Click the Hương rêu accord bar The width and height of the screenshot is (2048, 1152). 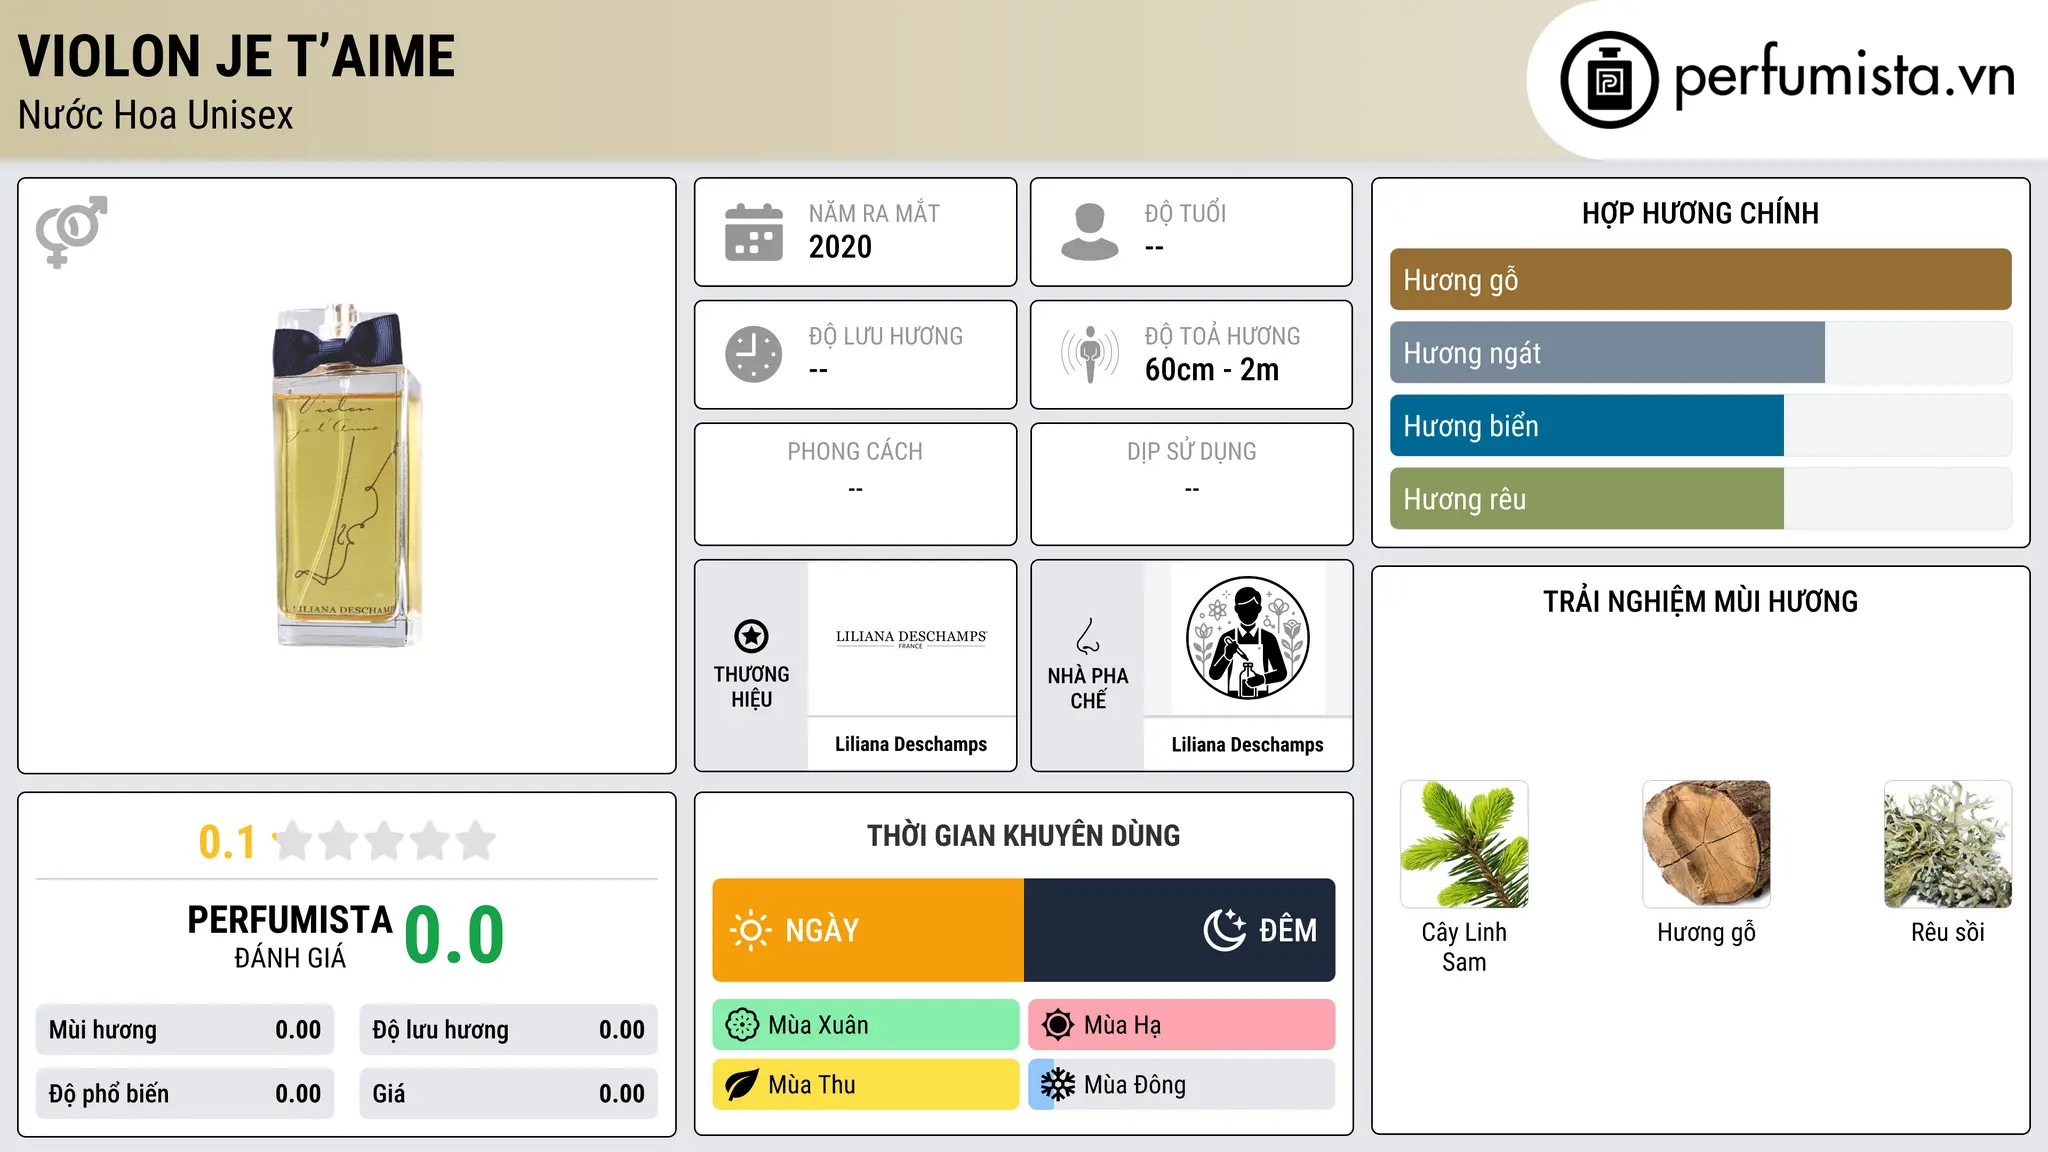pos(1700,499)
